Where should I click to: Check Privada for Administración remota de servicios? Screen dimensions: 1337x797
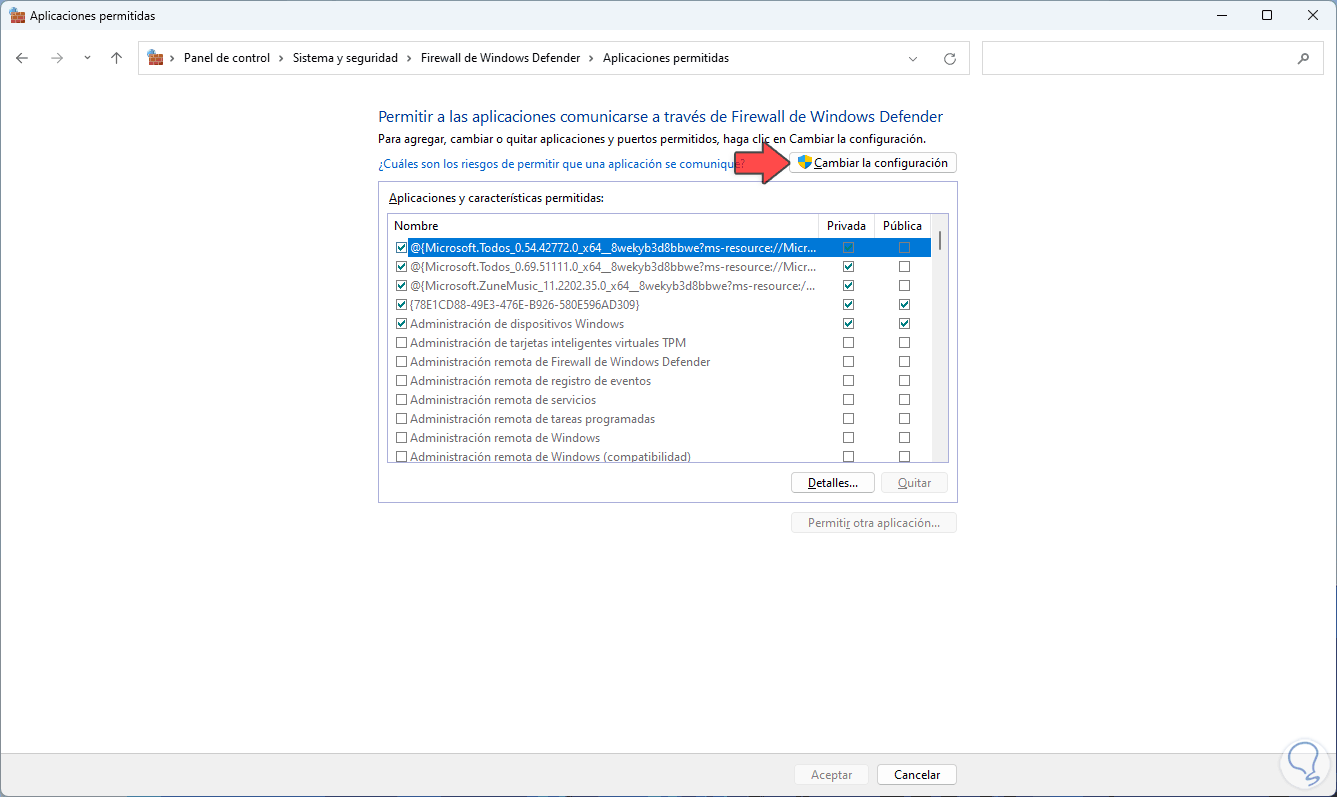pyautogui.click(x=848, y=400)
